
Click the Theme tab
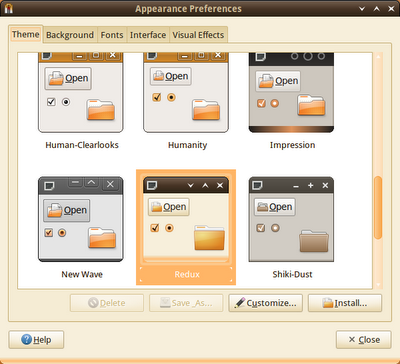26,34
